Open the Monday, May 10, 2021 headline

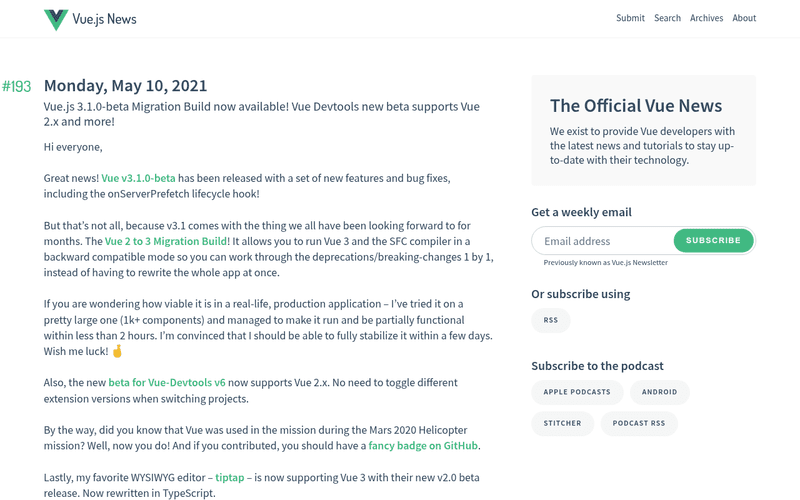pos(126,85)
